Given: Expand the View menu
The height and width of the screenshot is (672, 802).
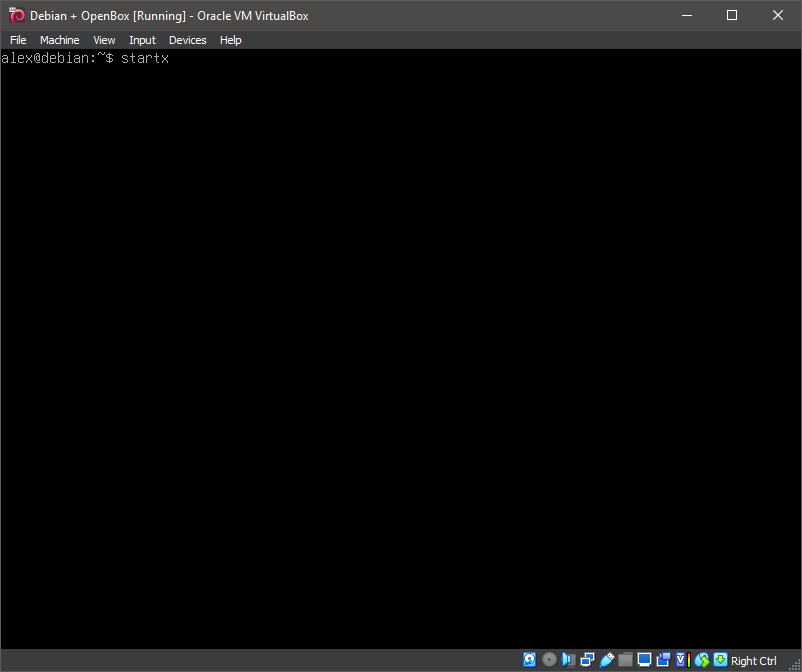Looking at the screenshot, I should [104, 40].
